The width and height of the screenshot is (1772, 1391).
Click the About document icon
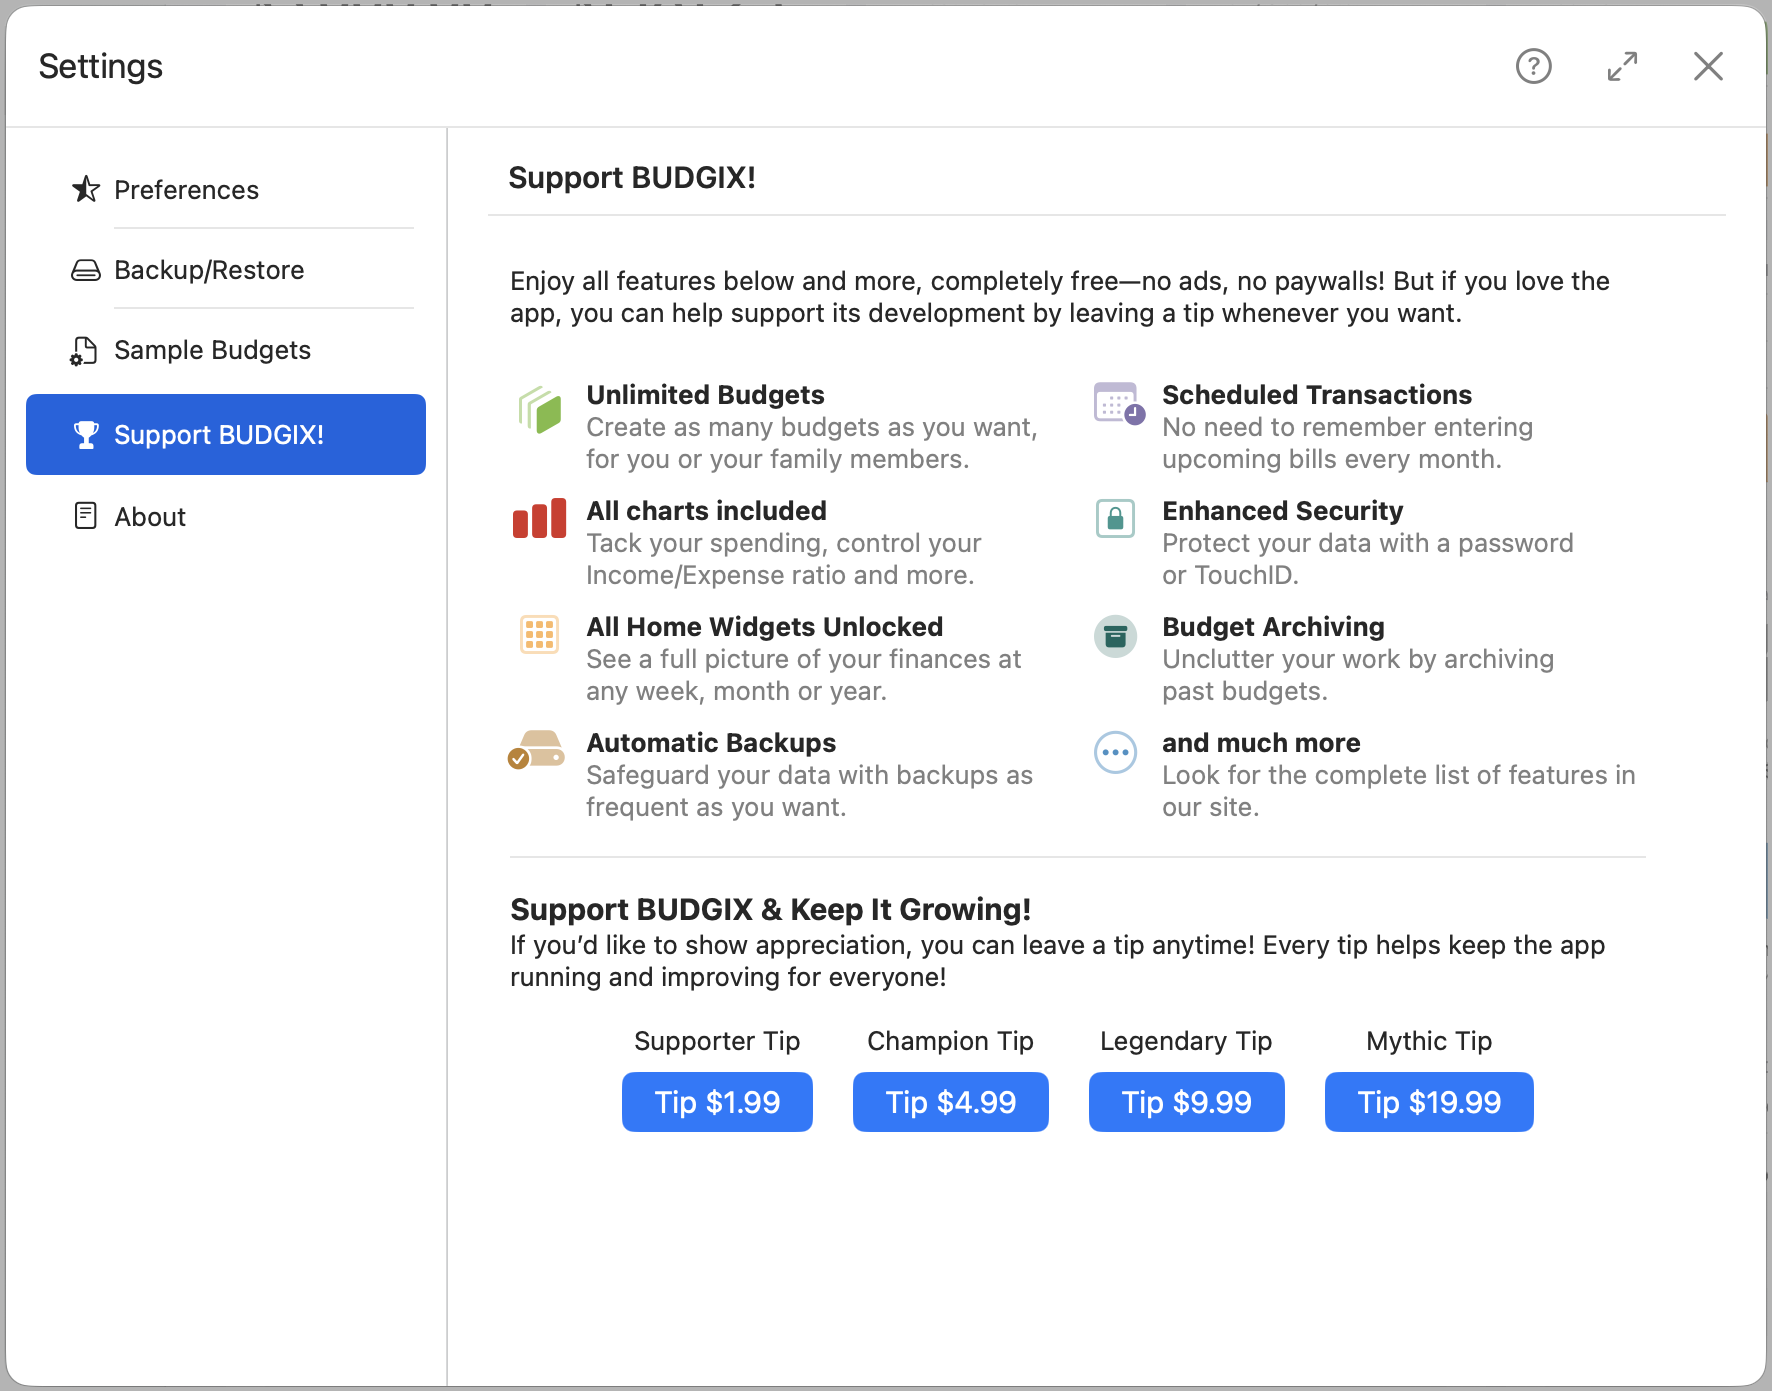point(83,515)
